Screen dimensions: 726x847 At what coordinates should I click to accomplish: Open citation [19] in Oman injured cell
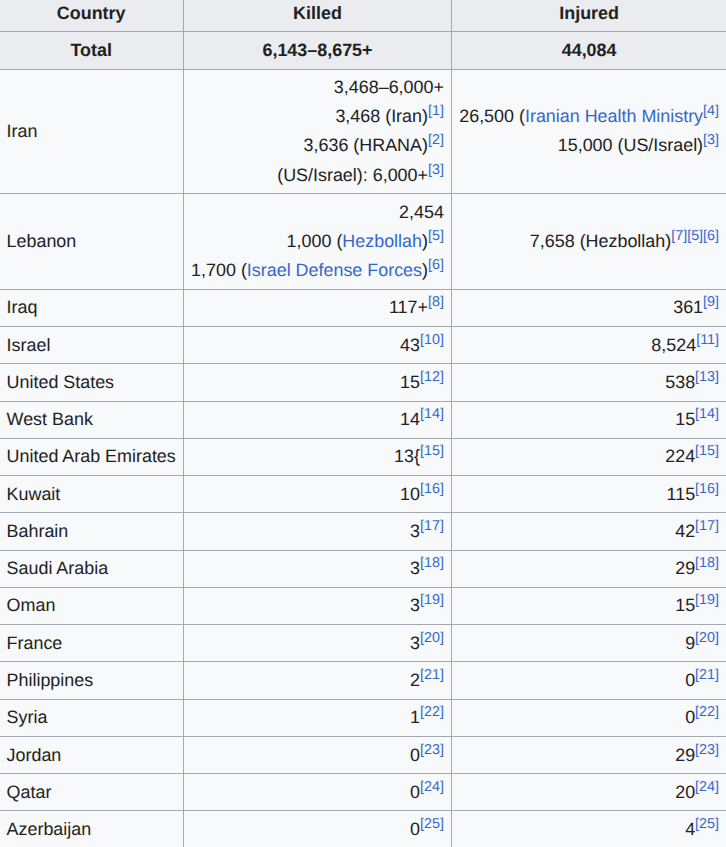click(x=707, y=600)
